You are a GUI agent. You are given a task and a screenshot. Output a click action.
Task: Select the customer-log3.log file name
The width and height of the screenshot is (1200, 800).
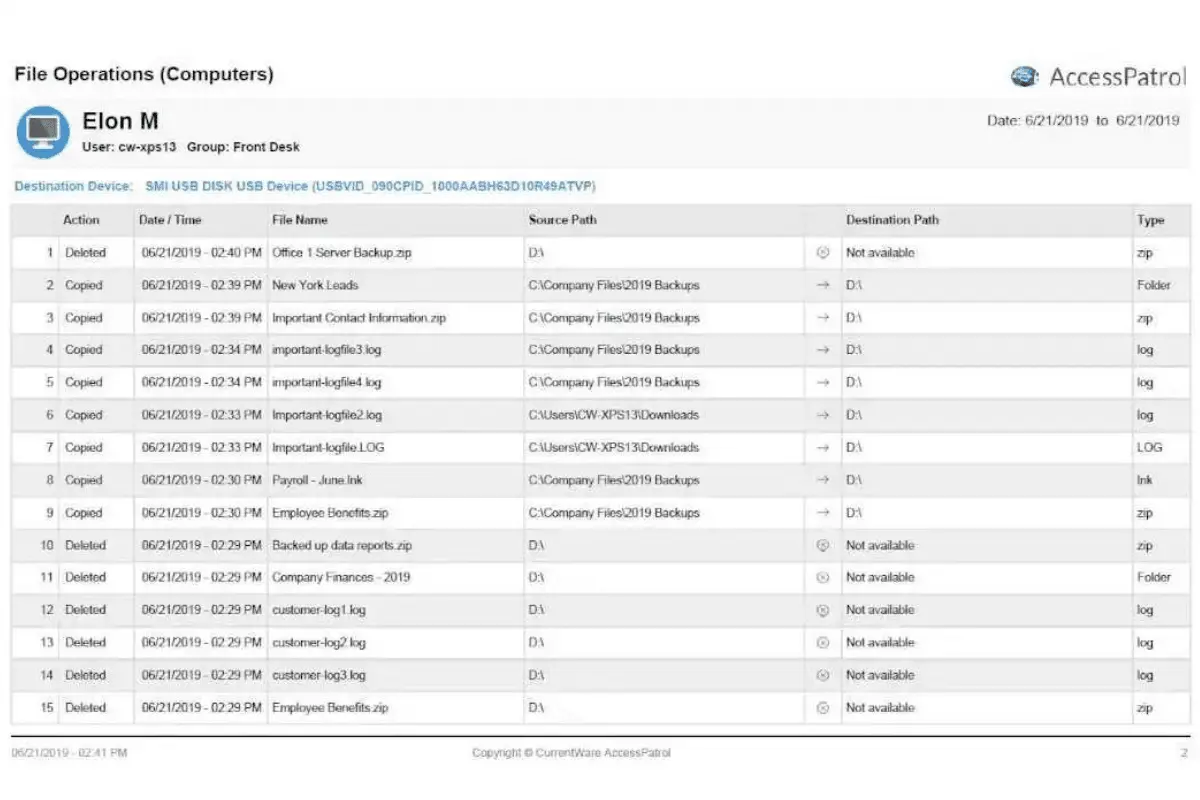tap(319, 675)
